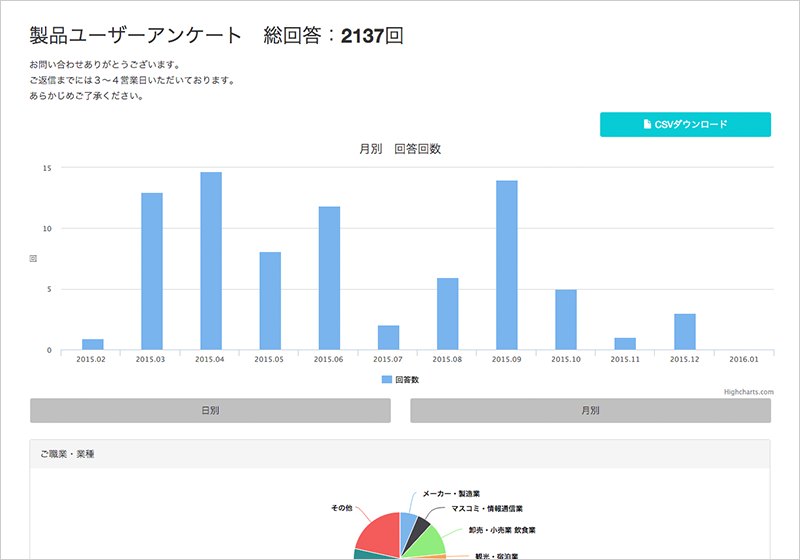
Task: Click the 2015.06 bar
Action: coord(330,278)
